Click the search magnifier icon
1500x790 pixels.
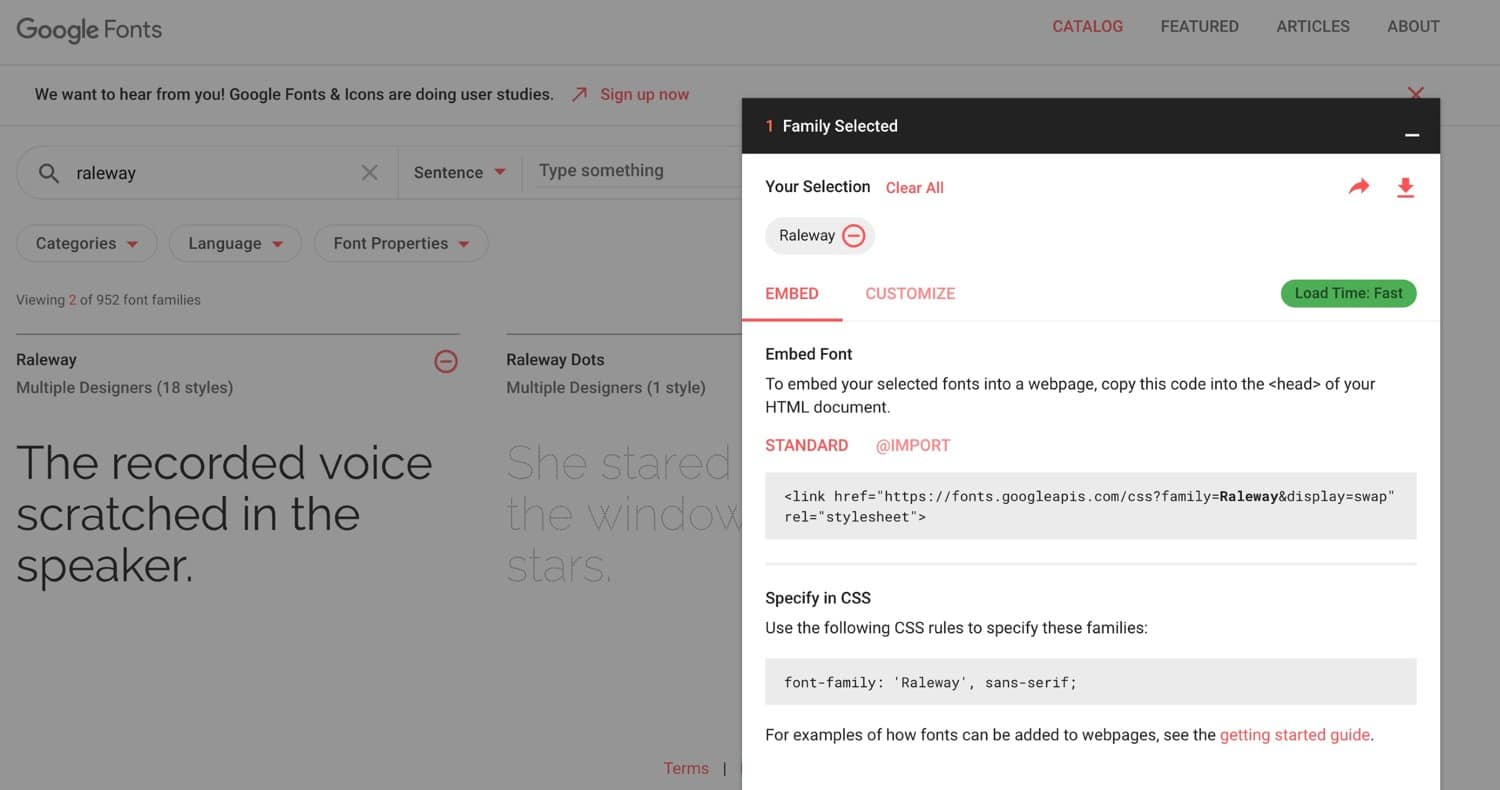pyautogui.click(x=47, y=173)
